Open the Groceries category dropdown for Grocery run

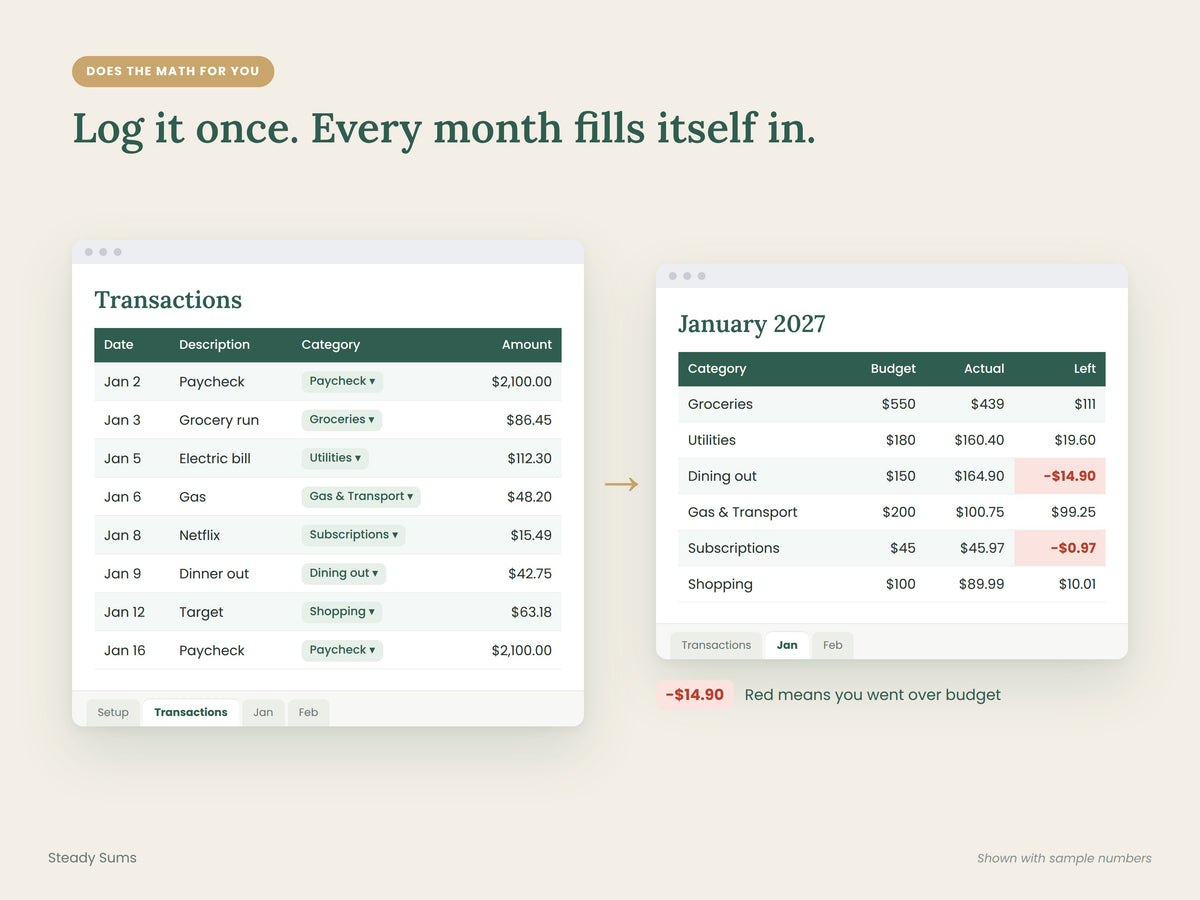pyautogui.click(x=342, y=420)
